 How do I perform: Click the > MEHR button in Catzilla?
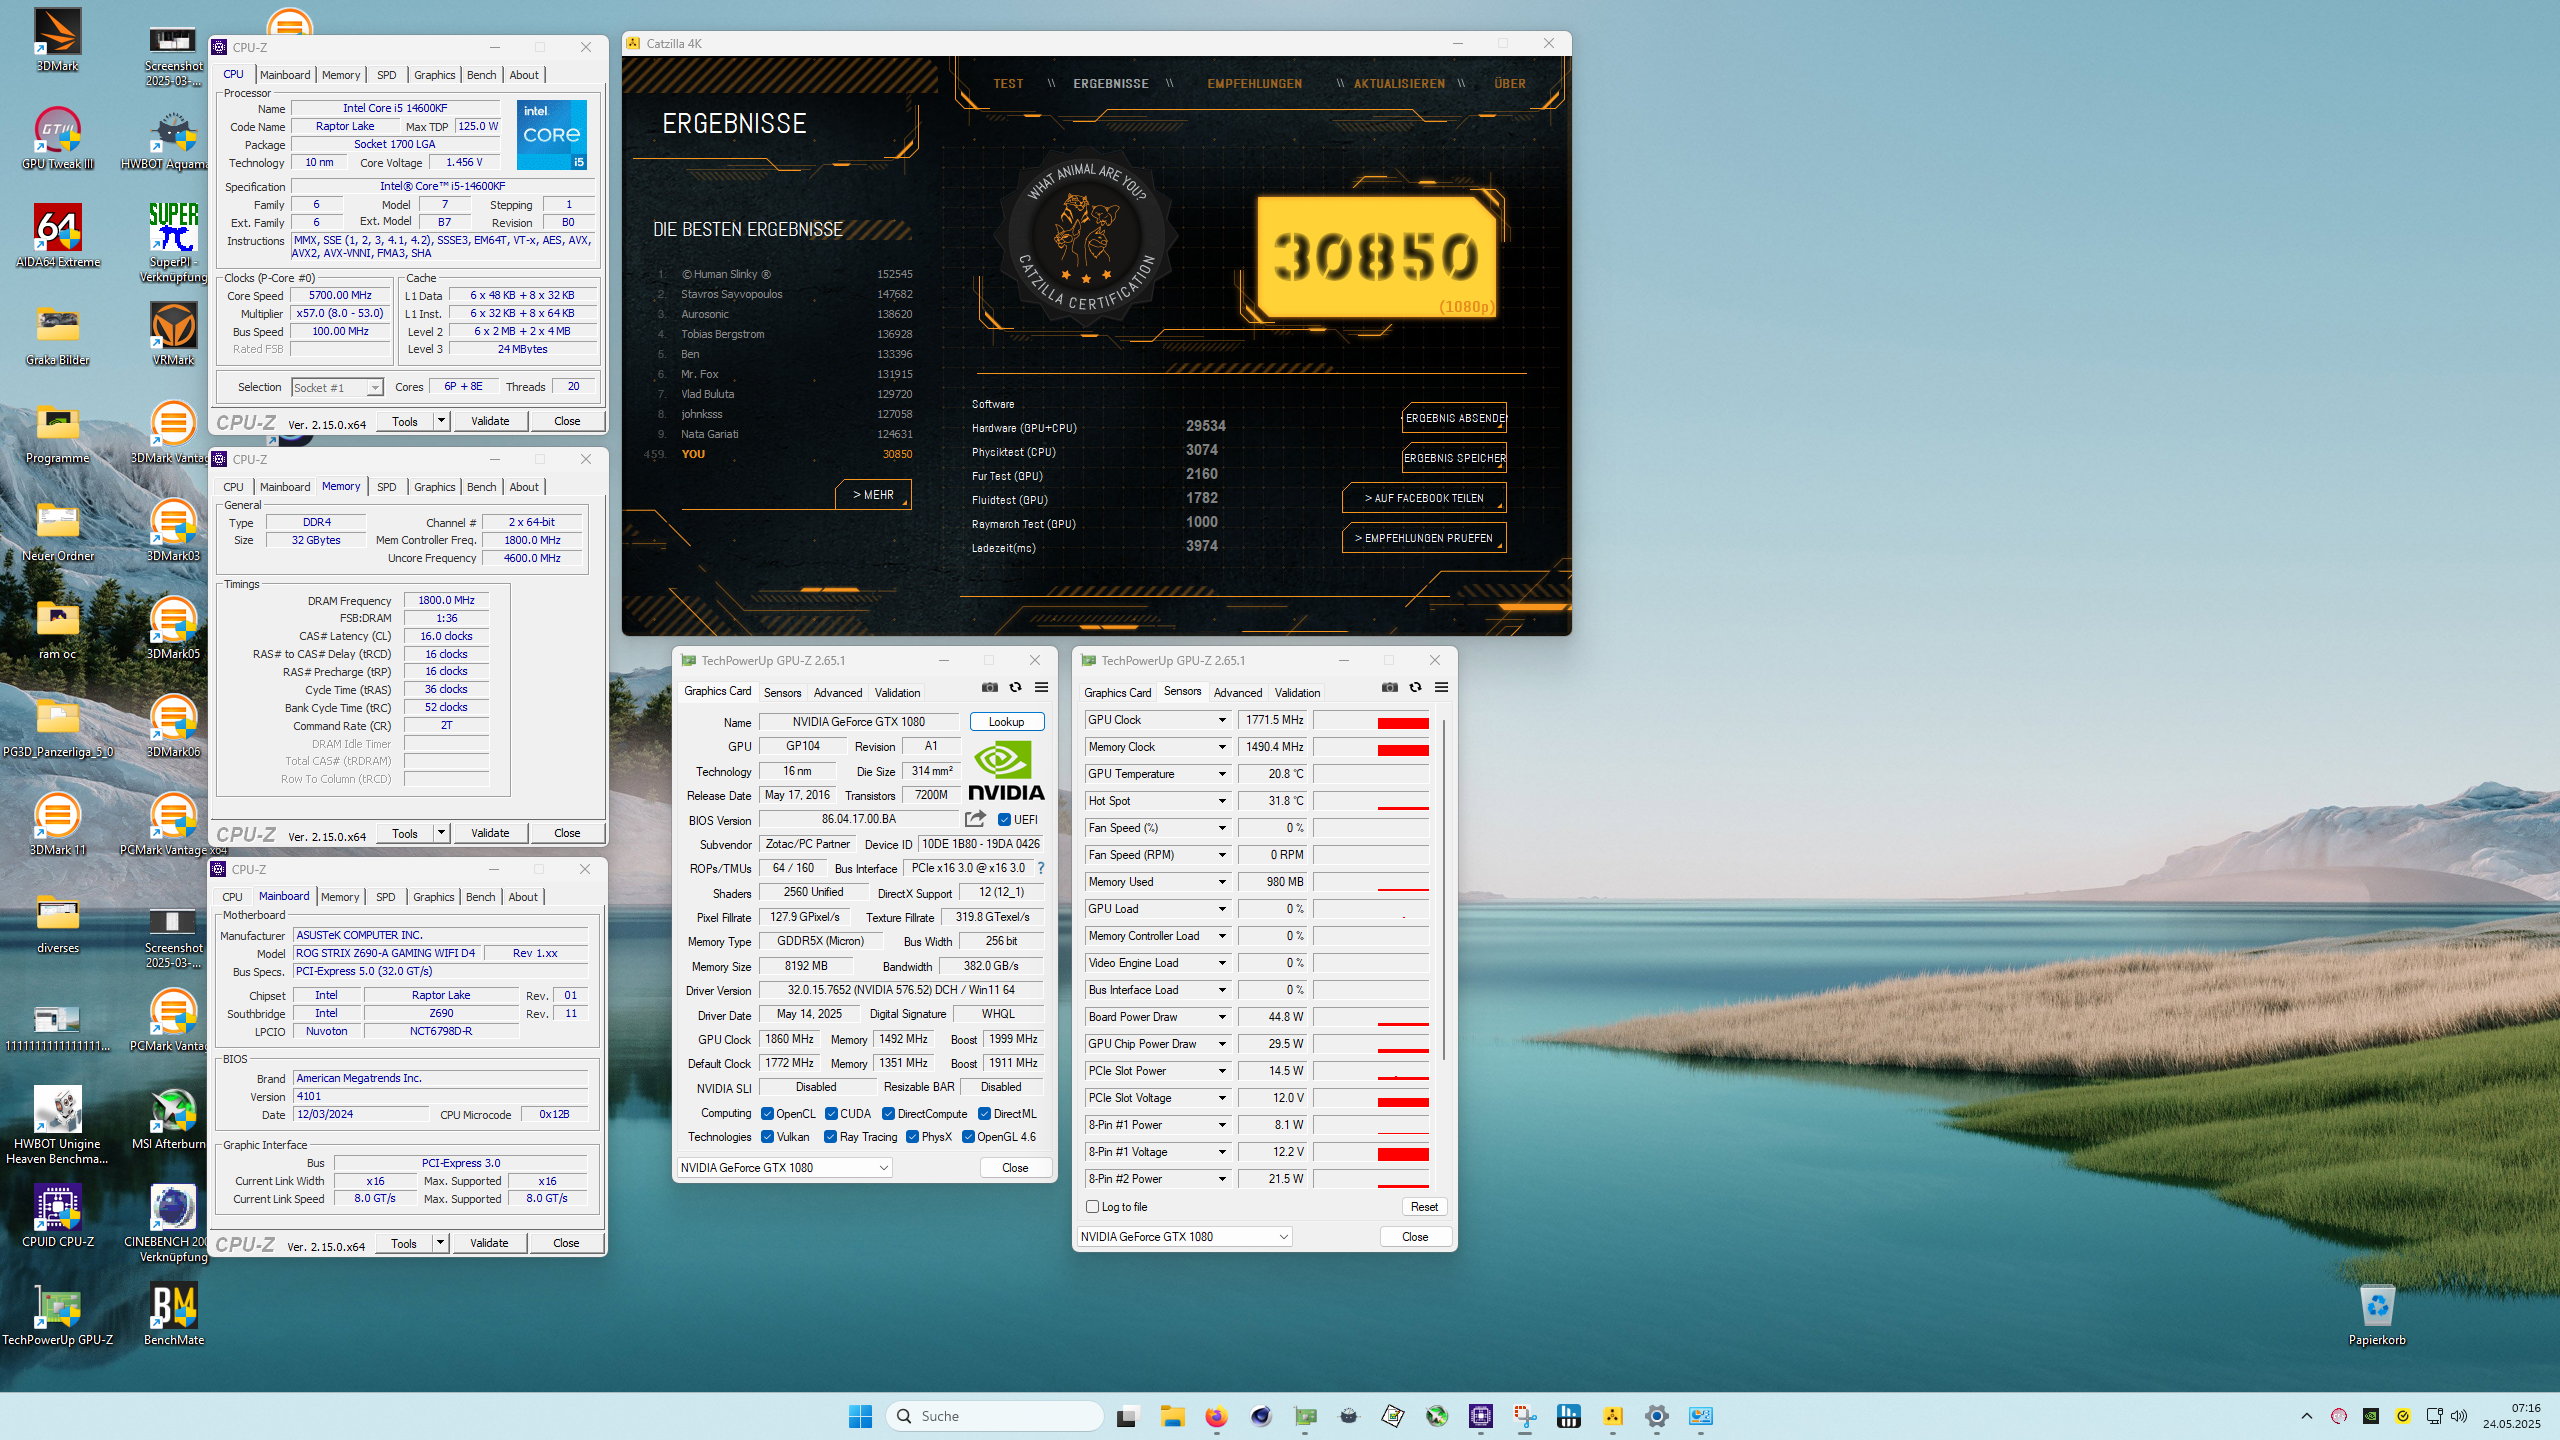click(x=873, y=495)
